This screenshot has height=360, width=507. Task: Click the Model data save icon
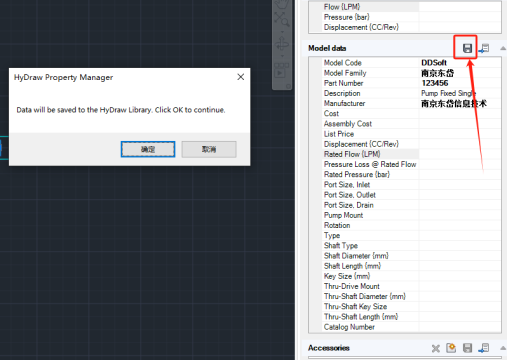[467, 48]
